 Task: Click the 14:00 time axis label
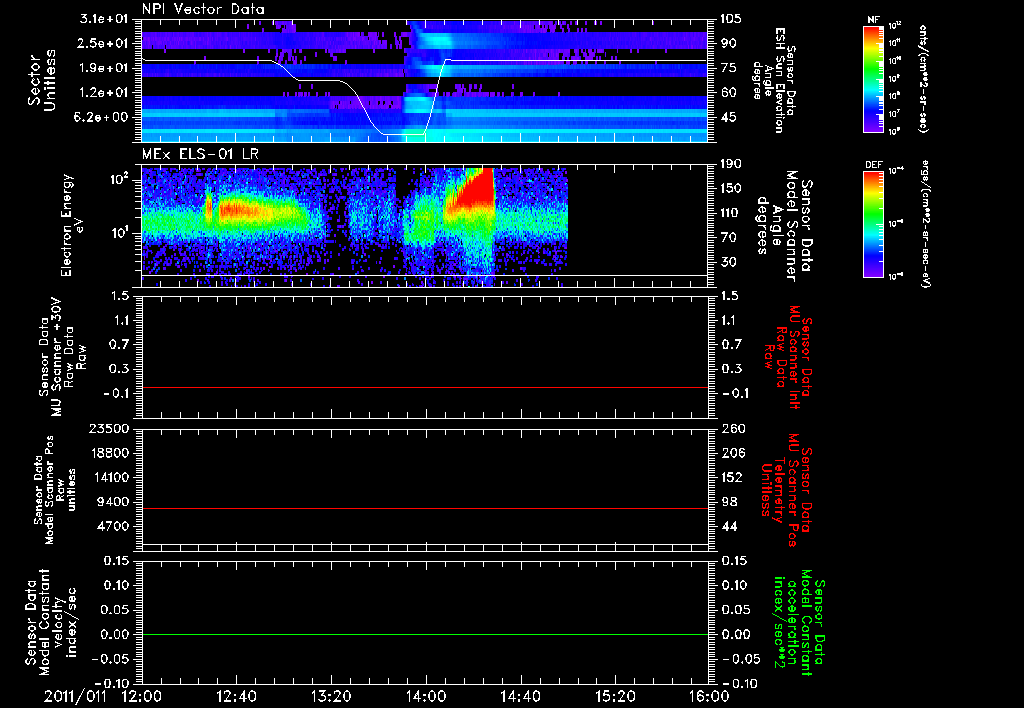(426, 697)
